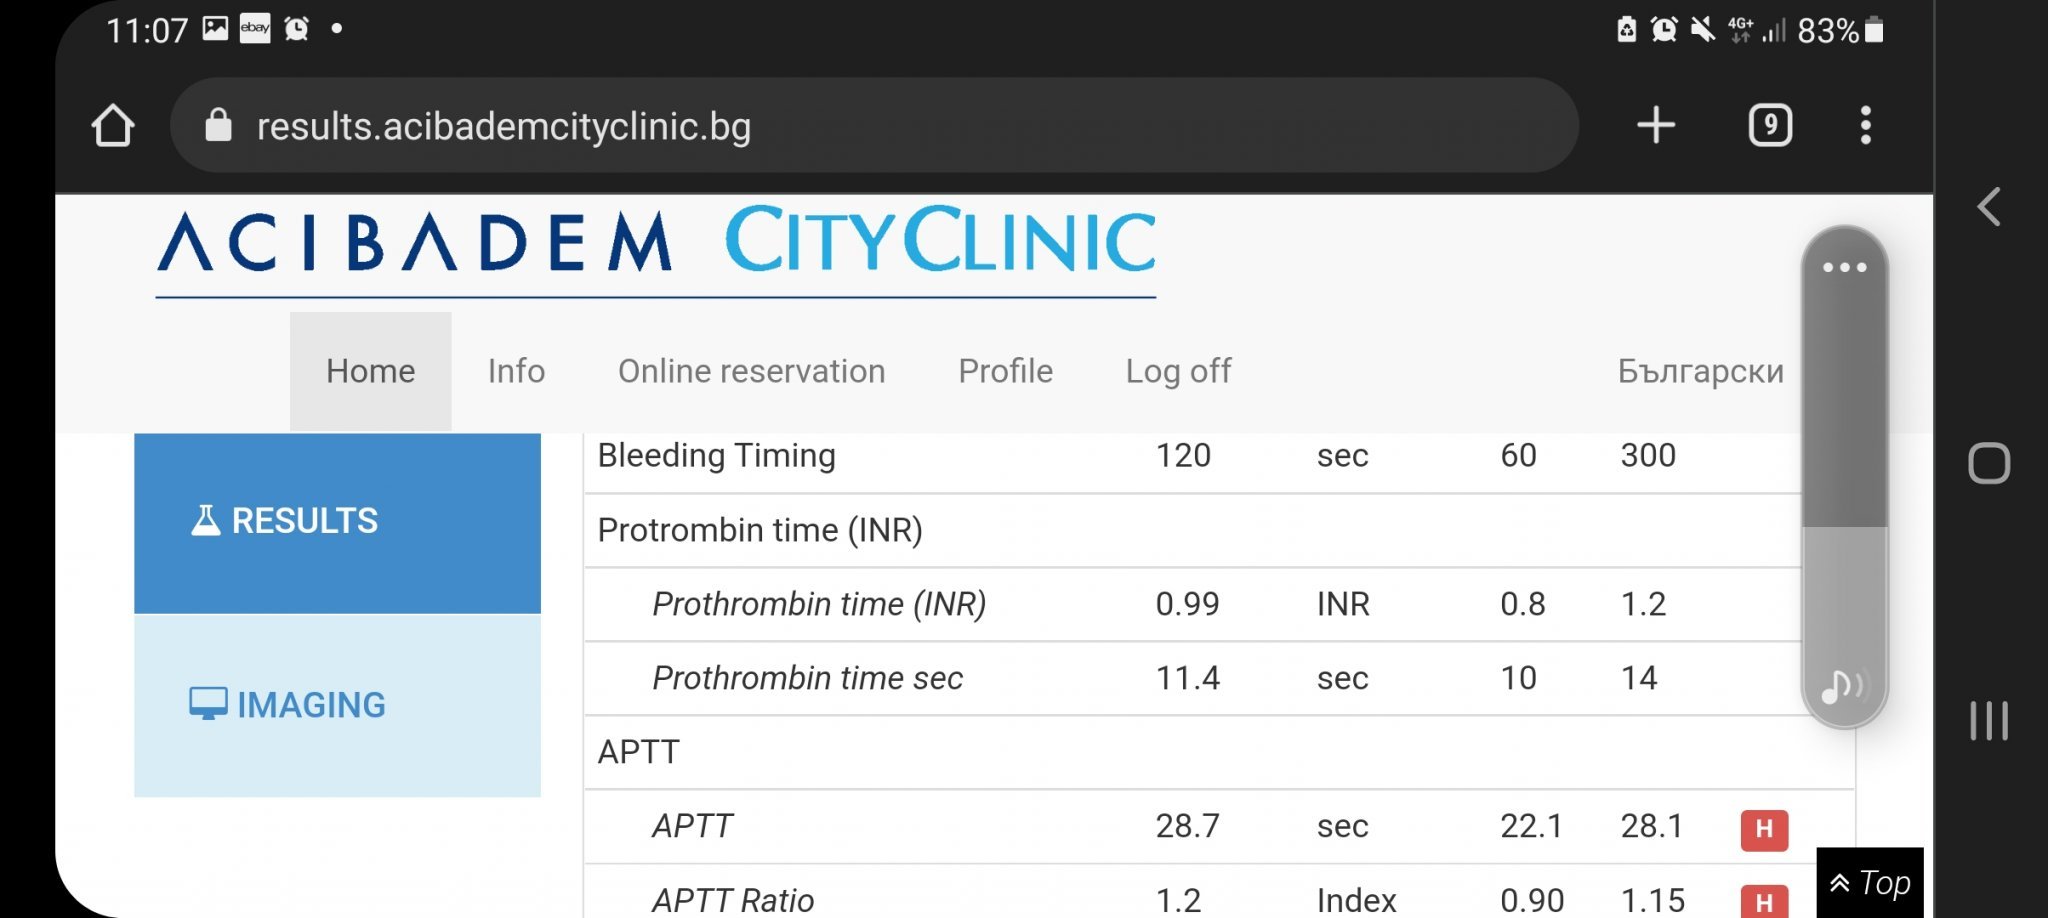Tap the floating volume panel three dots
Viewport: 2048px width, 918px height.
(x=1844, y=268)
